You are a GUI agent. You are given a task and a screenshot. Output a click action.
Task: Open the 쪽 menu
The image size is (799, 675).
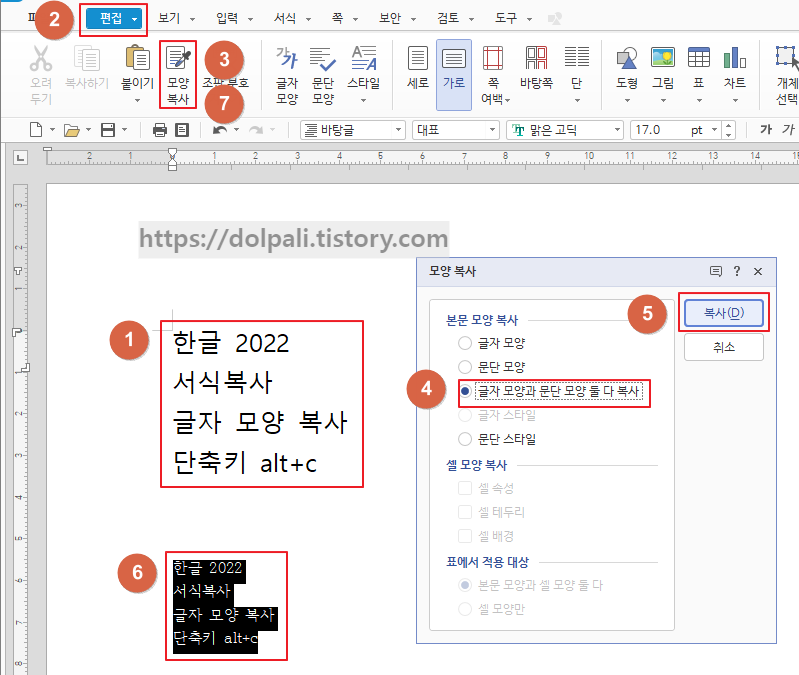(x=344, y=19)
